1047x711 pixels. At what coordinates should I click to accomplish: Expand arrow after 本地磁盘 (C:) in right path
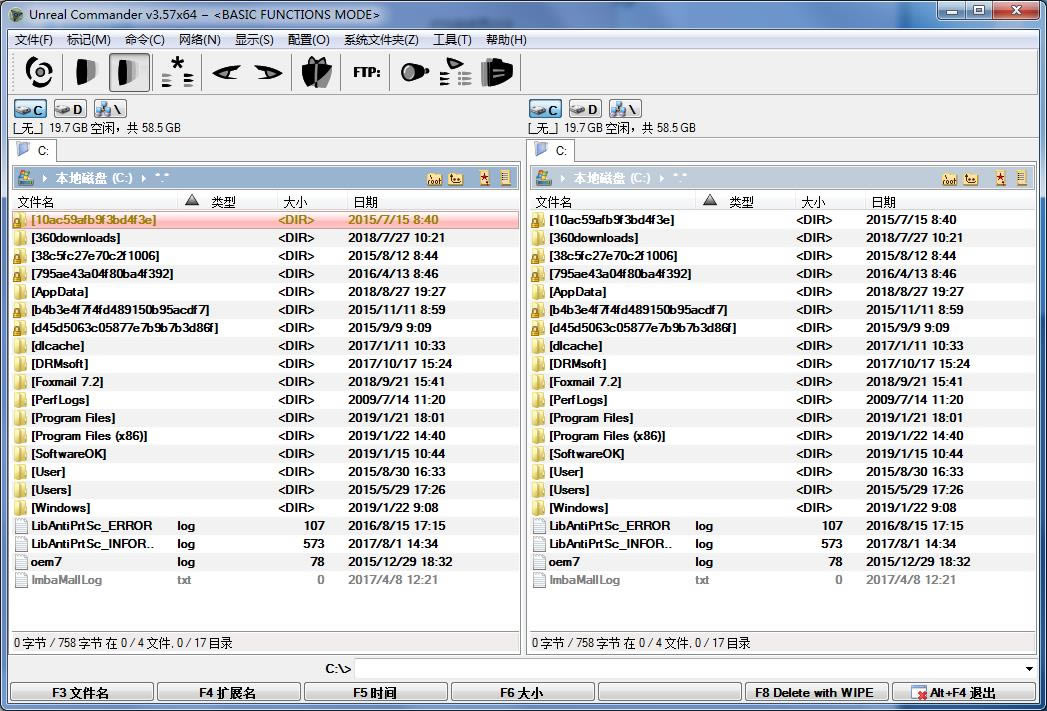[662, 178]
